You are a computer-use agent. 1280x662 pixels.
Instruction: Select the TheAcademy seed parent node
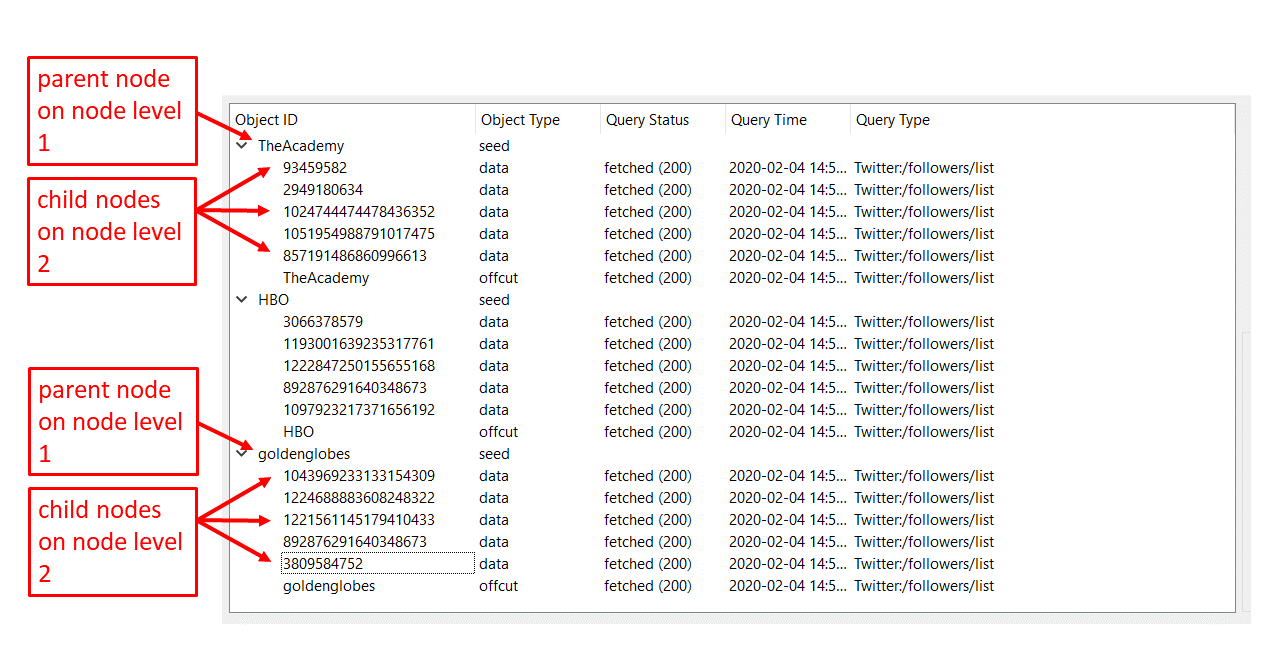[x=301, y=146]
